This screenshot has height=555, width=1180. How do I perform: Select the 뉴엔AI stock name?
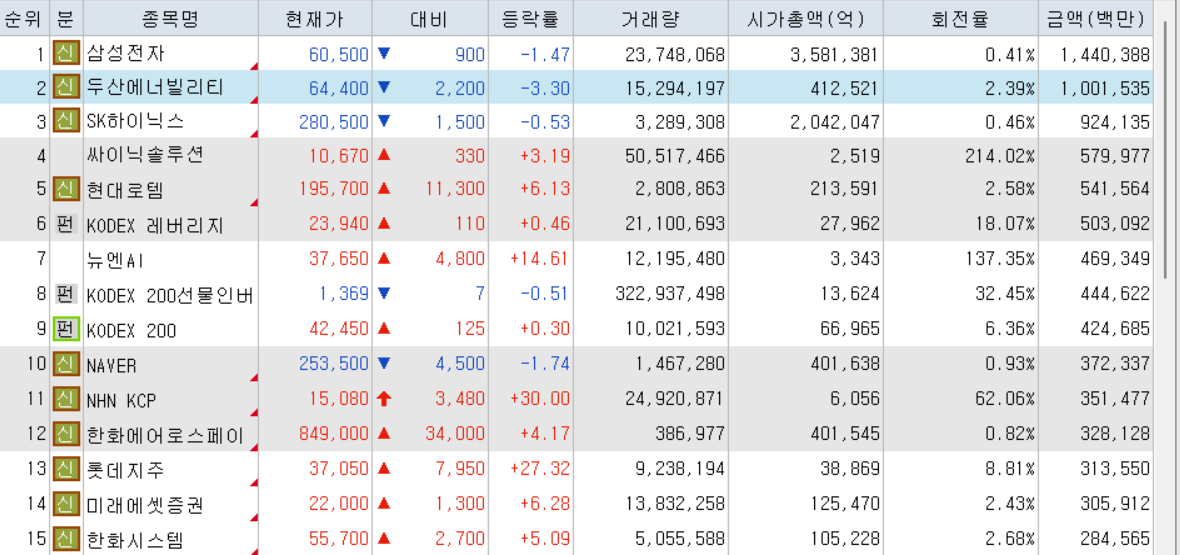point(116,260)
